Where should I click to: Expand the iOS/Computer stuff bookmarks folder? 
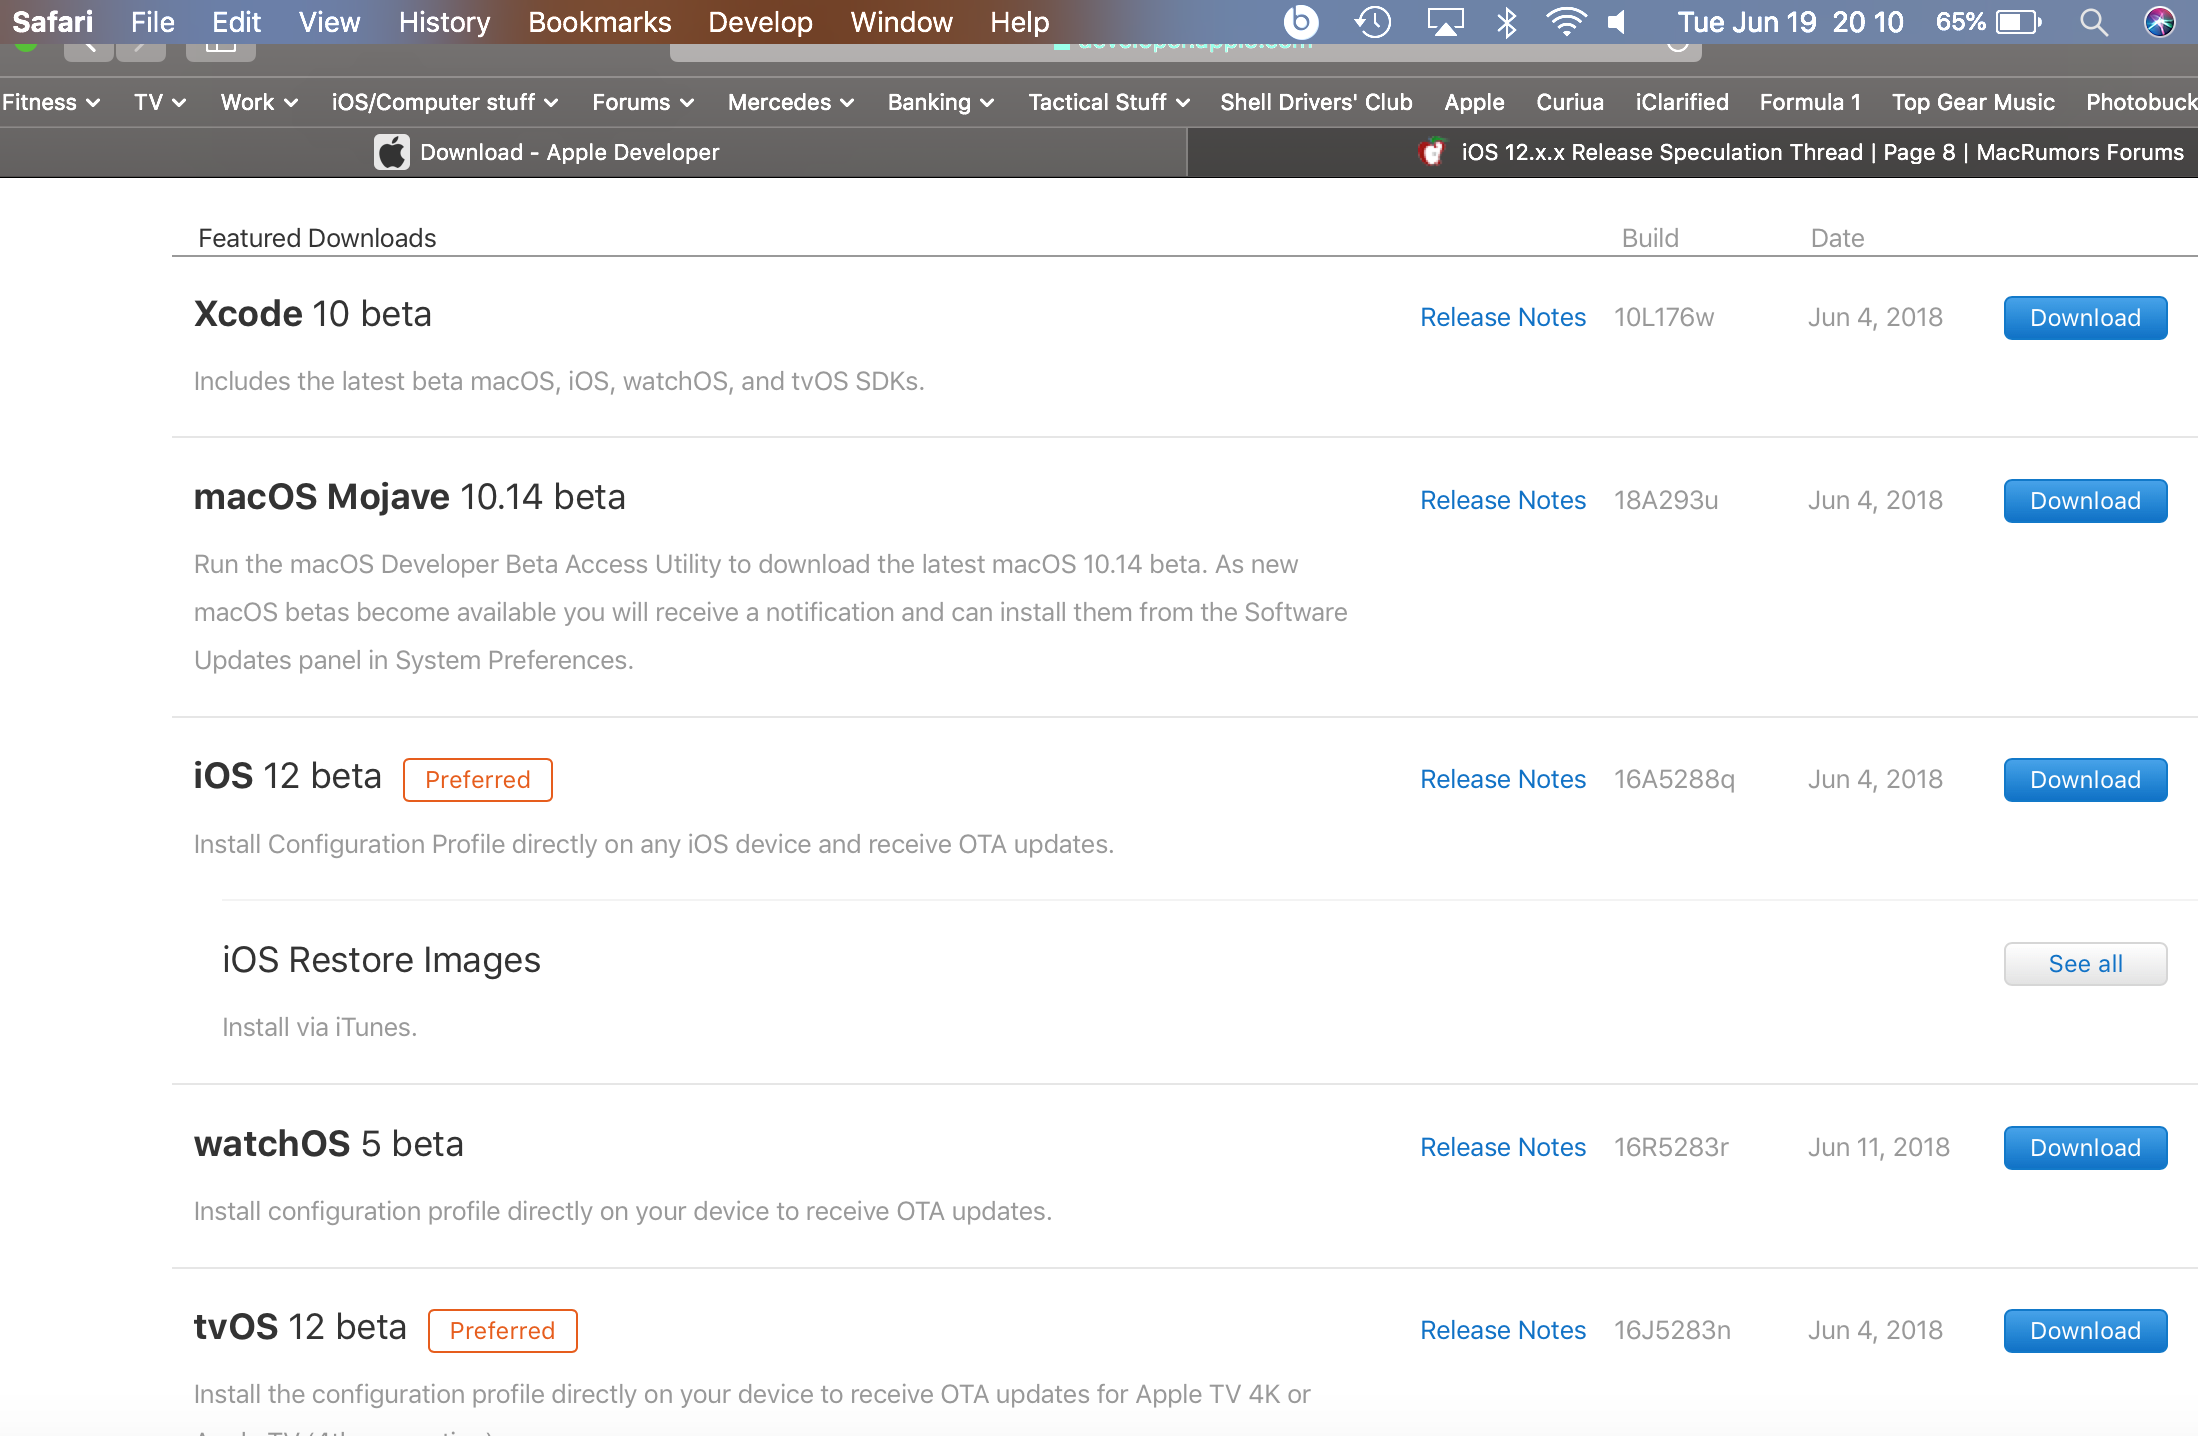coord(444,102)
